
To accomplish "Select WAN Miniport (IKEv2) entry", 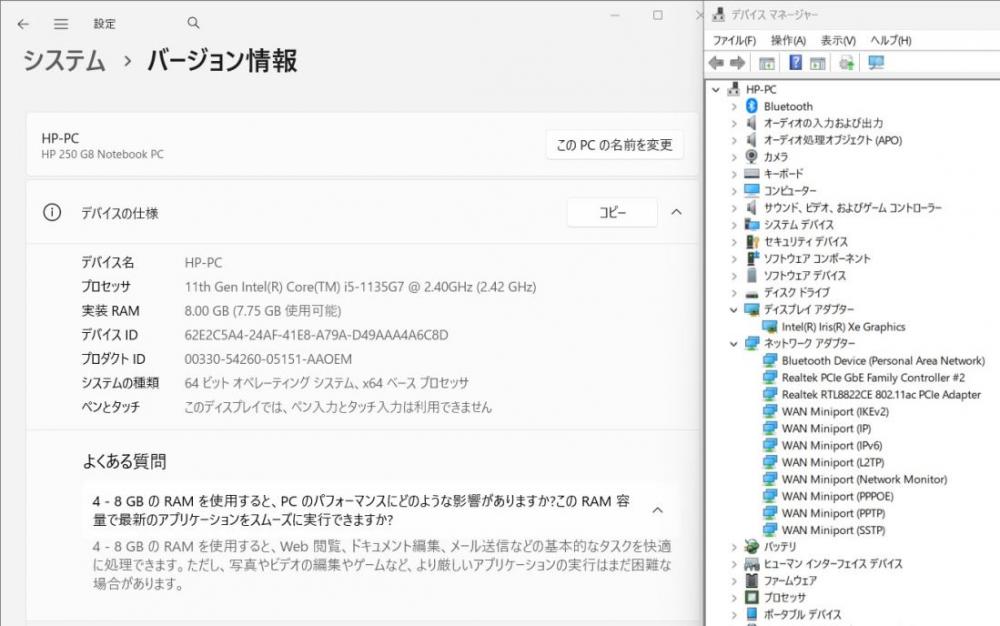I will click(835, 411).
